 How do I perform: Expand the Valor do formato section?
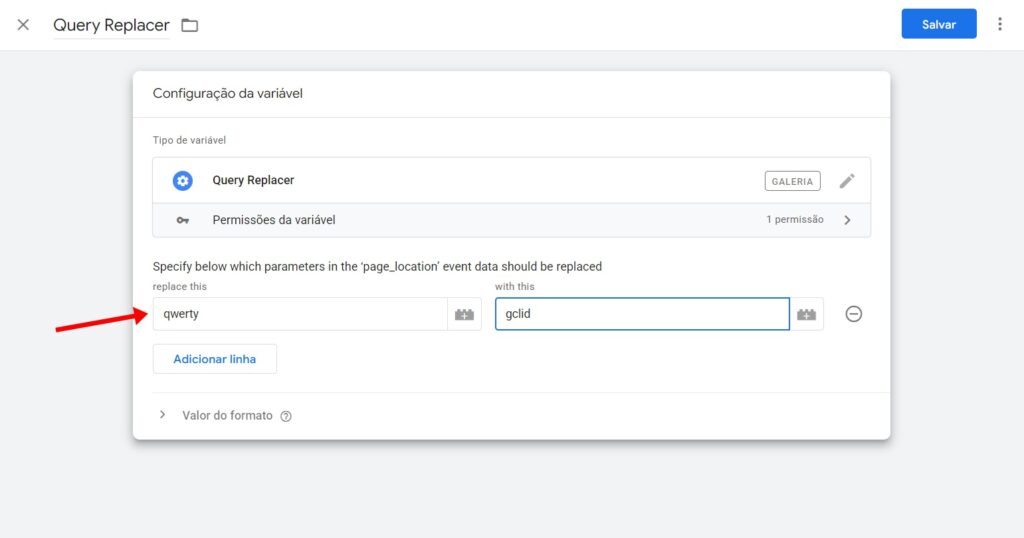coord(163,415)
